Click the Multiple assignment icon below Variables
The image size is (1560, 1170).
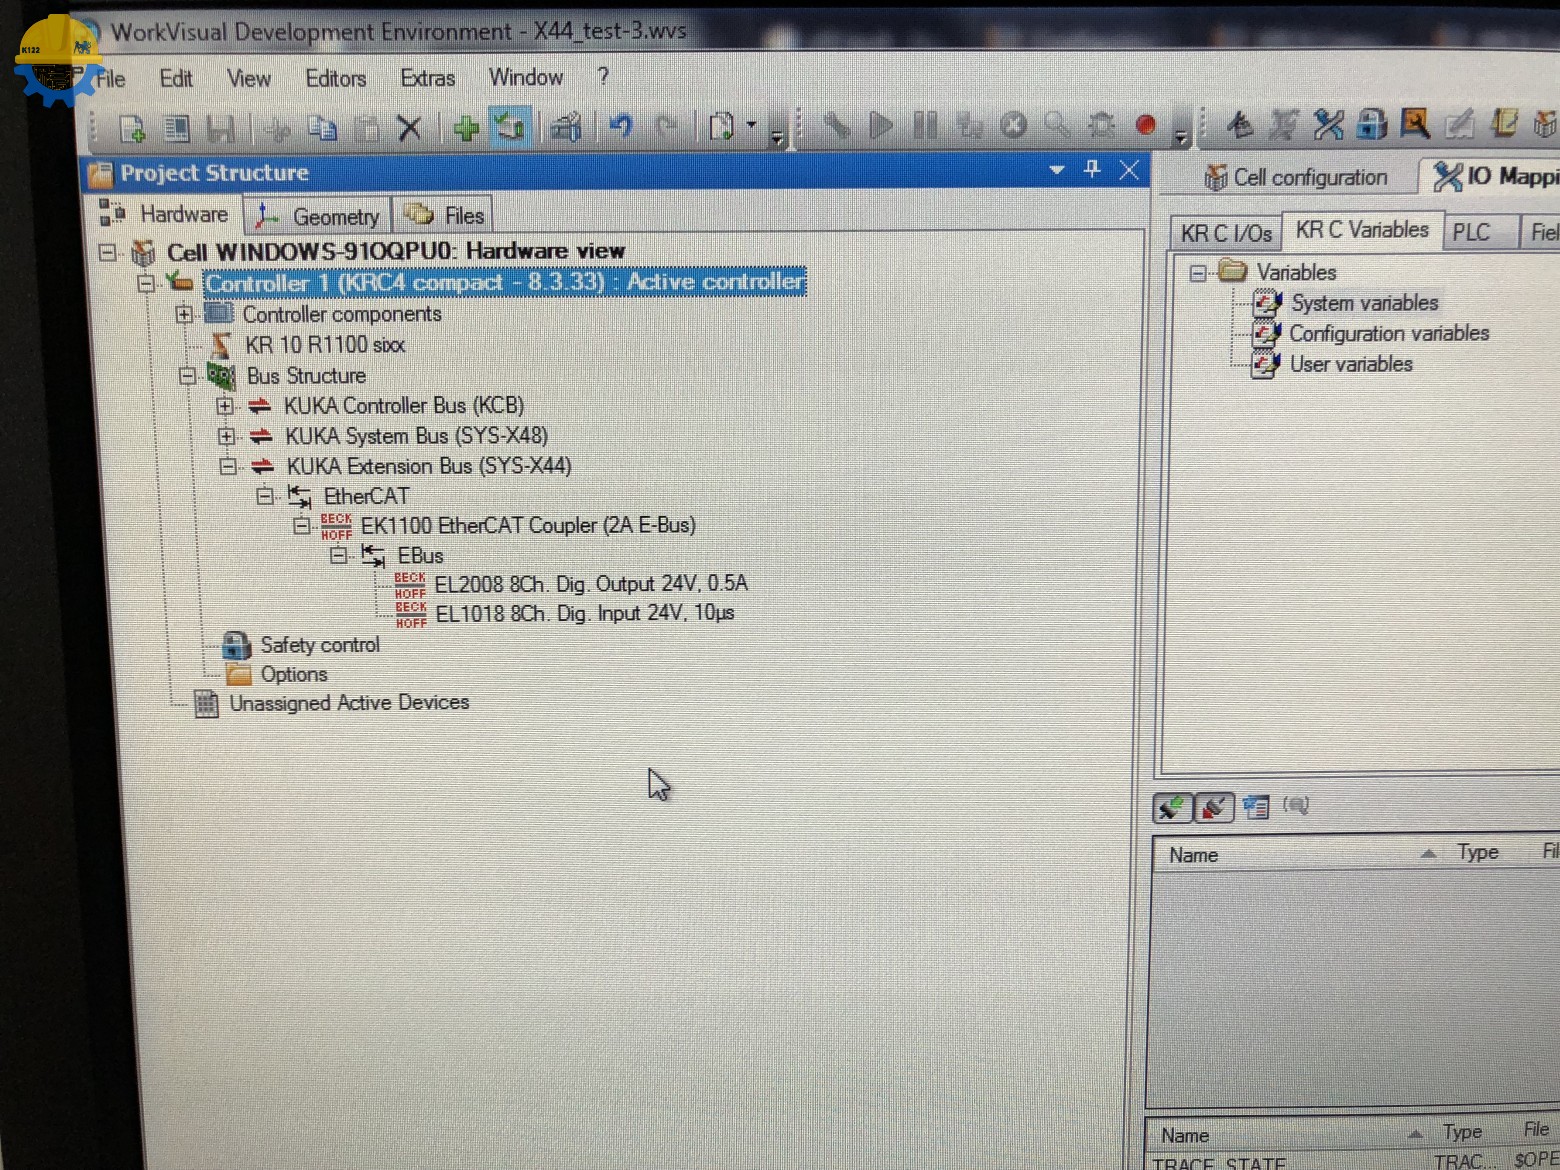pyautogui.click(x=1256, y=806)
